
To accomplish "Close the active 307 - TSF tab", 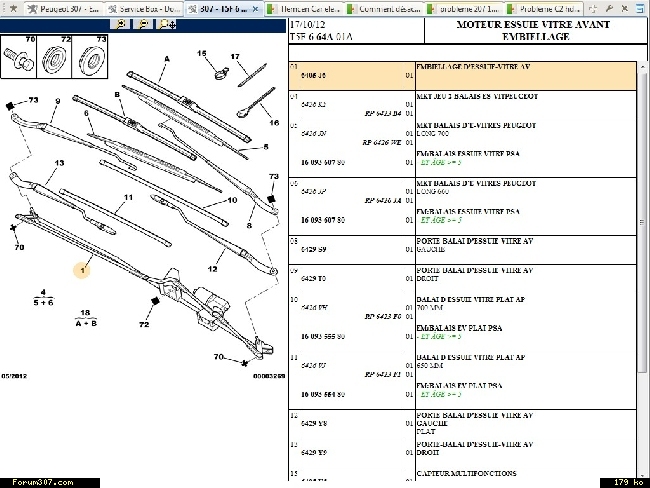I will coord(255,9).
